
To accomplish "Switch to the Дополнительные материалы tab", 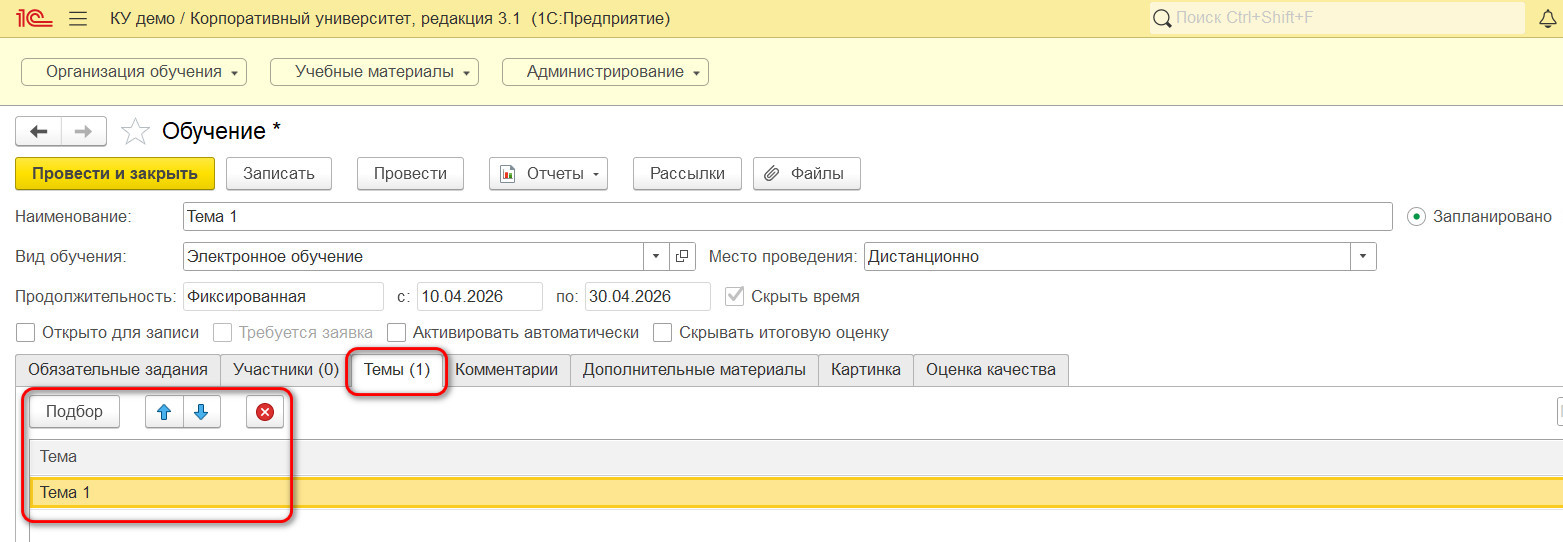I will point(694,370).
